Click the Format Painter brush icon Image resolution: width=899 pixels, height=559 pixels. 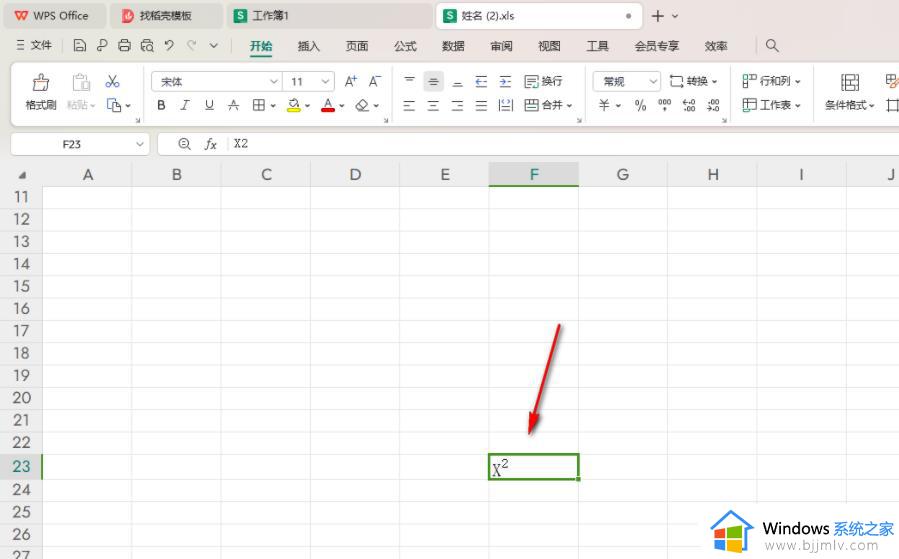click(41, 83)
